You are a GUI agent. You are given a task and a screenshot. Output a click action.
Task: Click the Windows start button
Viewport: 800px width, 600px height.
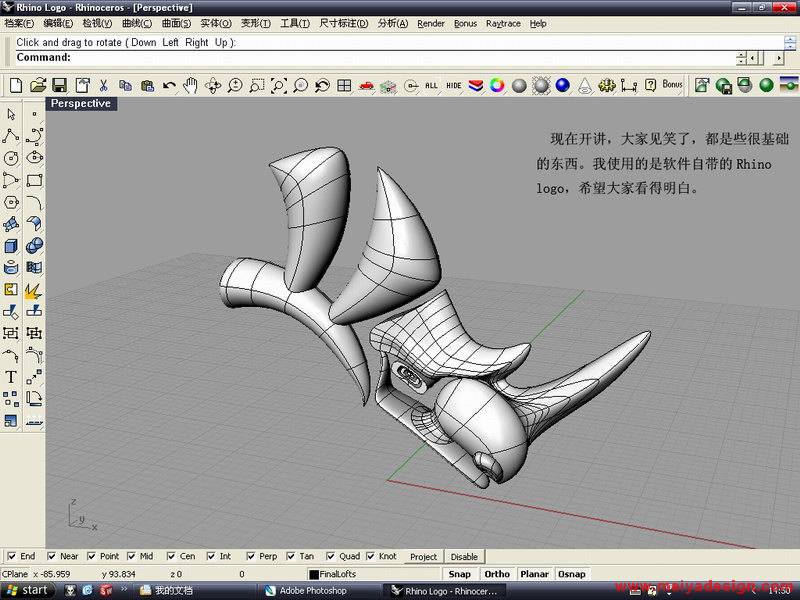coord(27,590)
